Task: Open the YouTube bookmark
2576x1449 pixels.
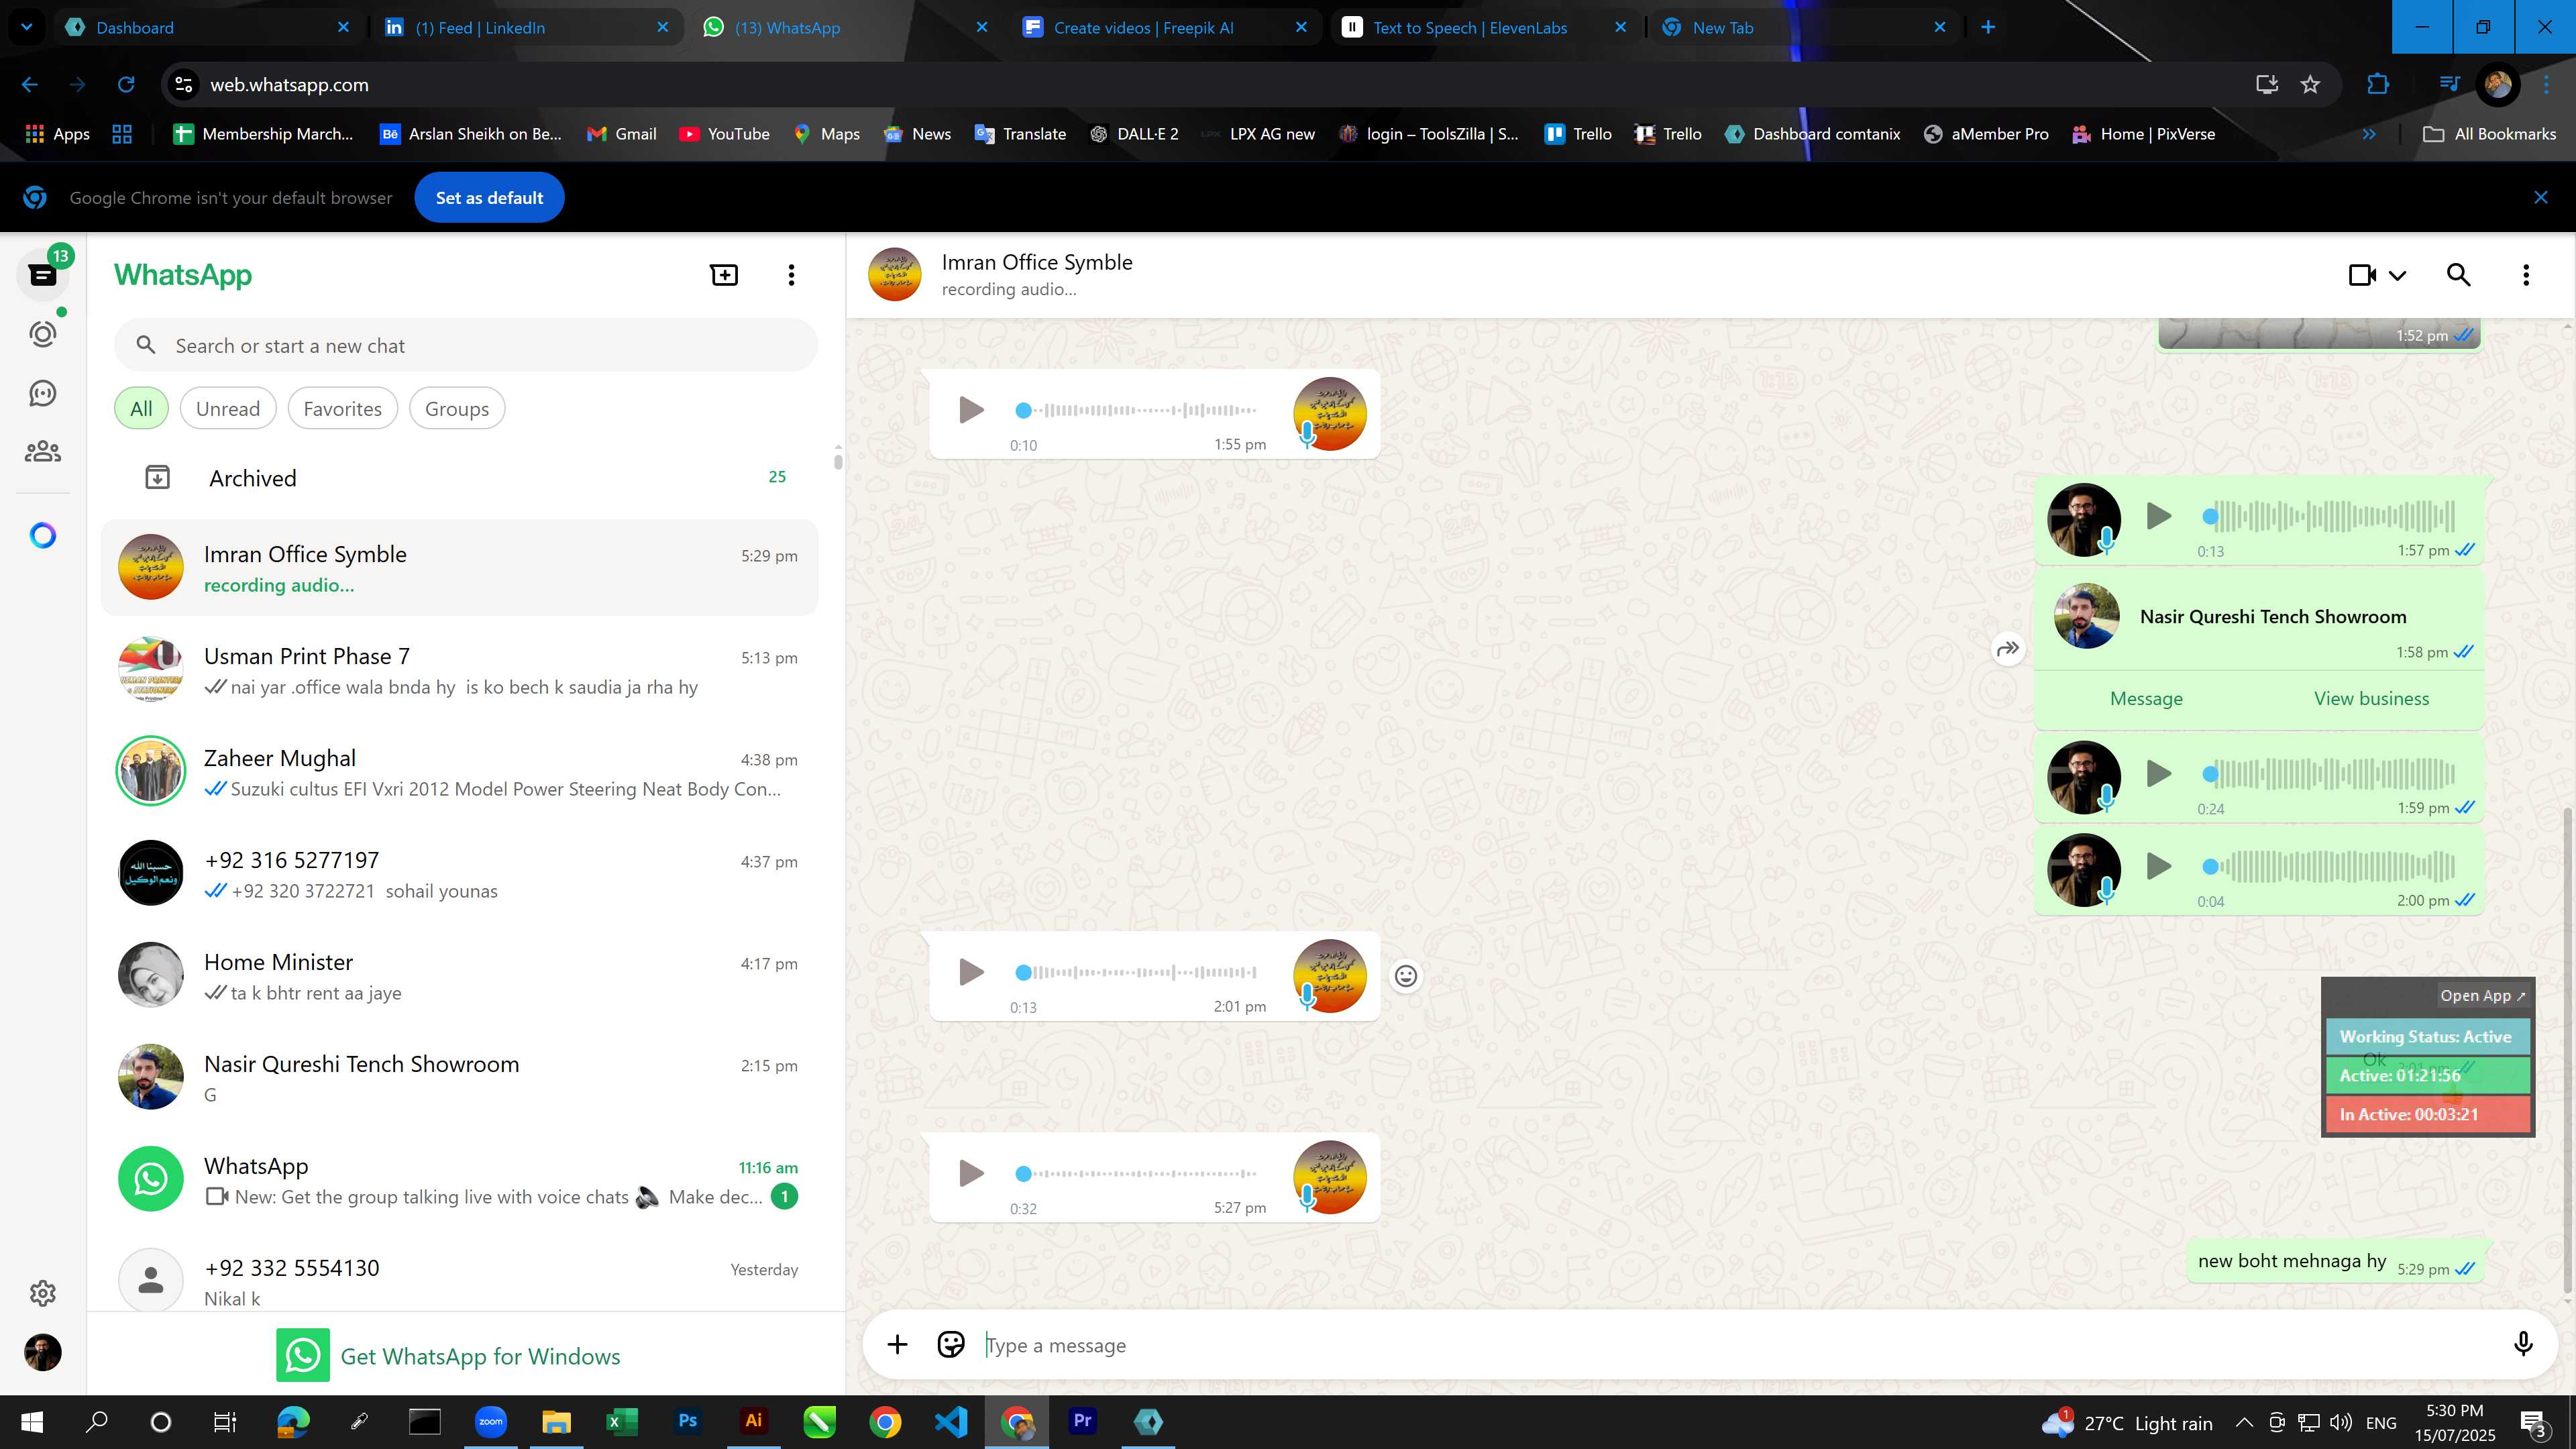Action: 724,134
